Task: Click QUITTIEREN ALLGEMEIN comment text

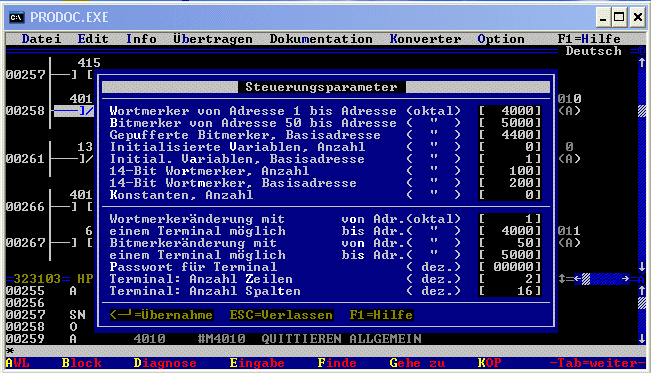Action: coord(341,339)
